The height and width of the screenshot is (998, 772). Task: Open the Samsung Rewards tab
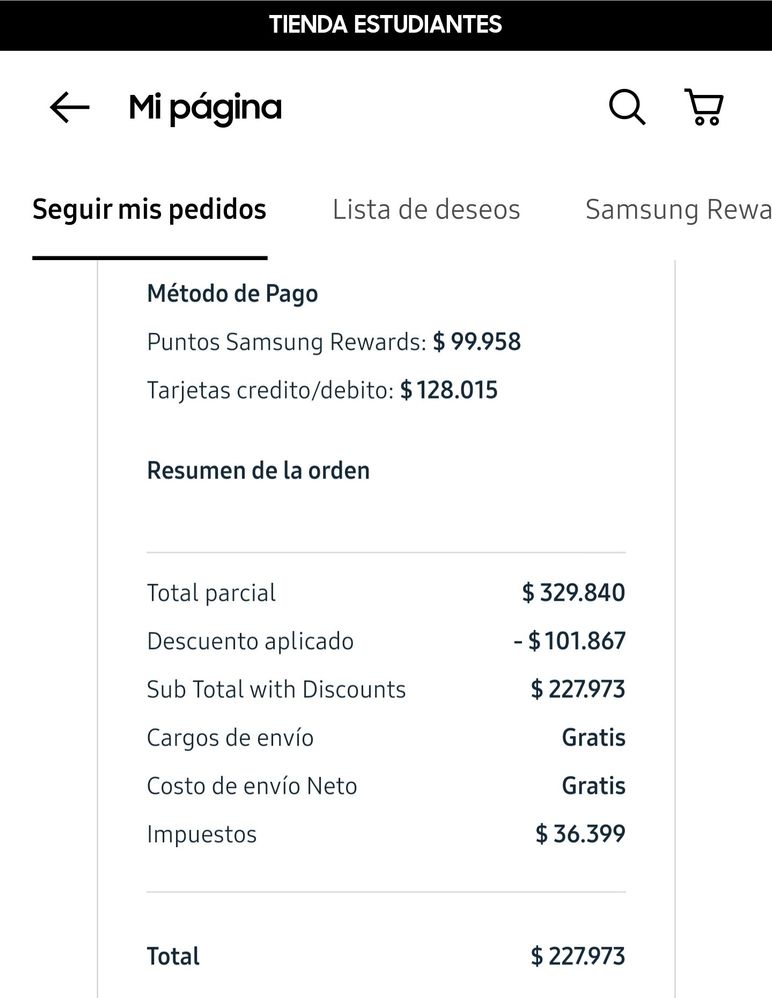tap(678, 209)
